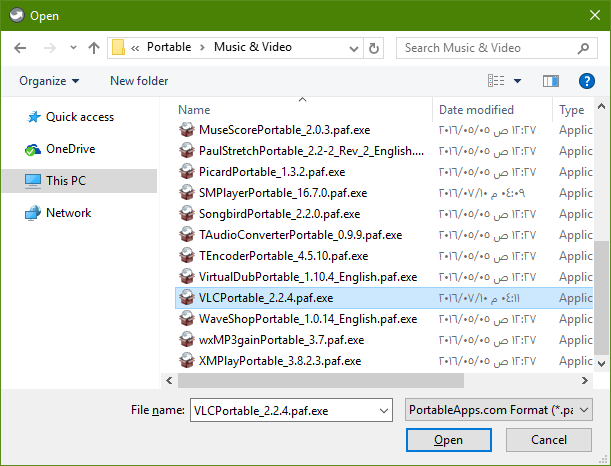Open the Organize dropdown menu

49,81
